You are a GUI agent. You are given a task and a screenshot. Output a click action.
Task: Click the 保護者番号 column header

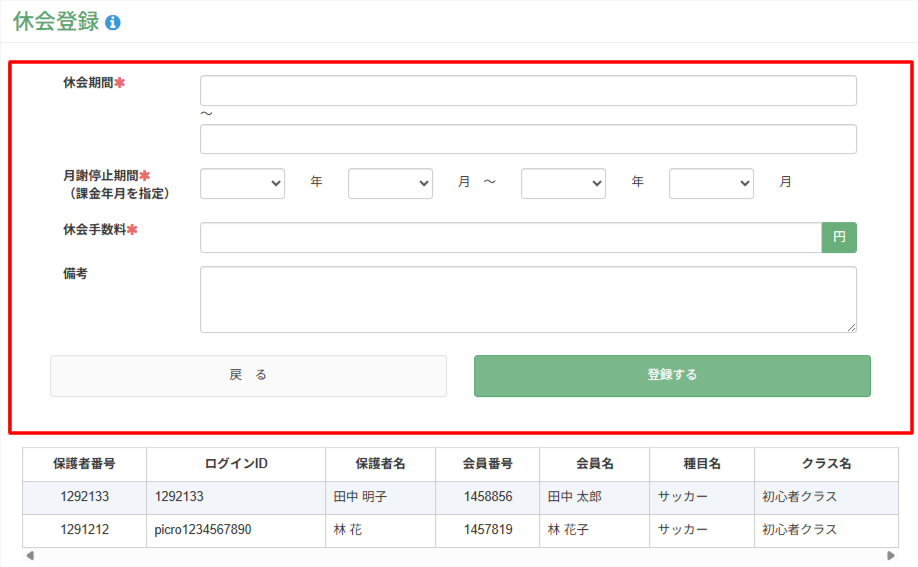point(84,464)
